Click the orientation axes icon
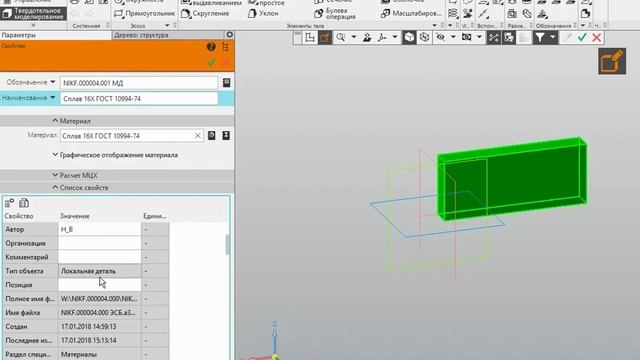Viewport: 640px width, 360px height. 382,38
